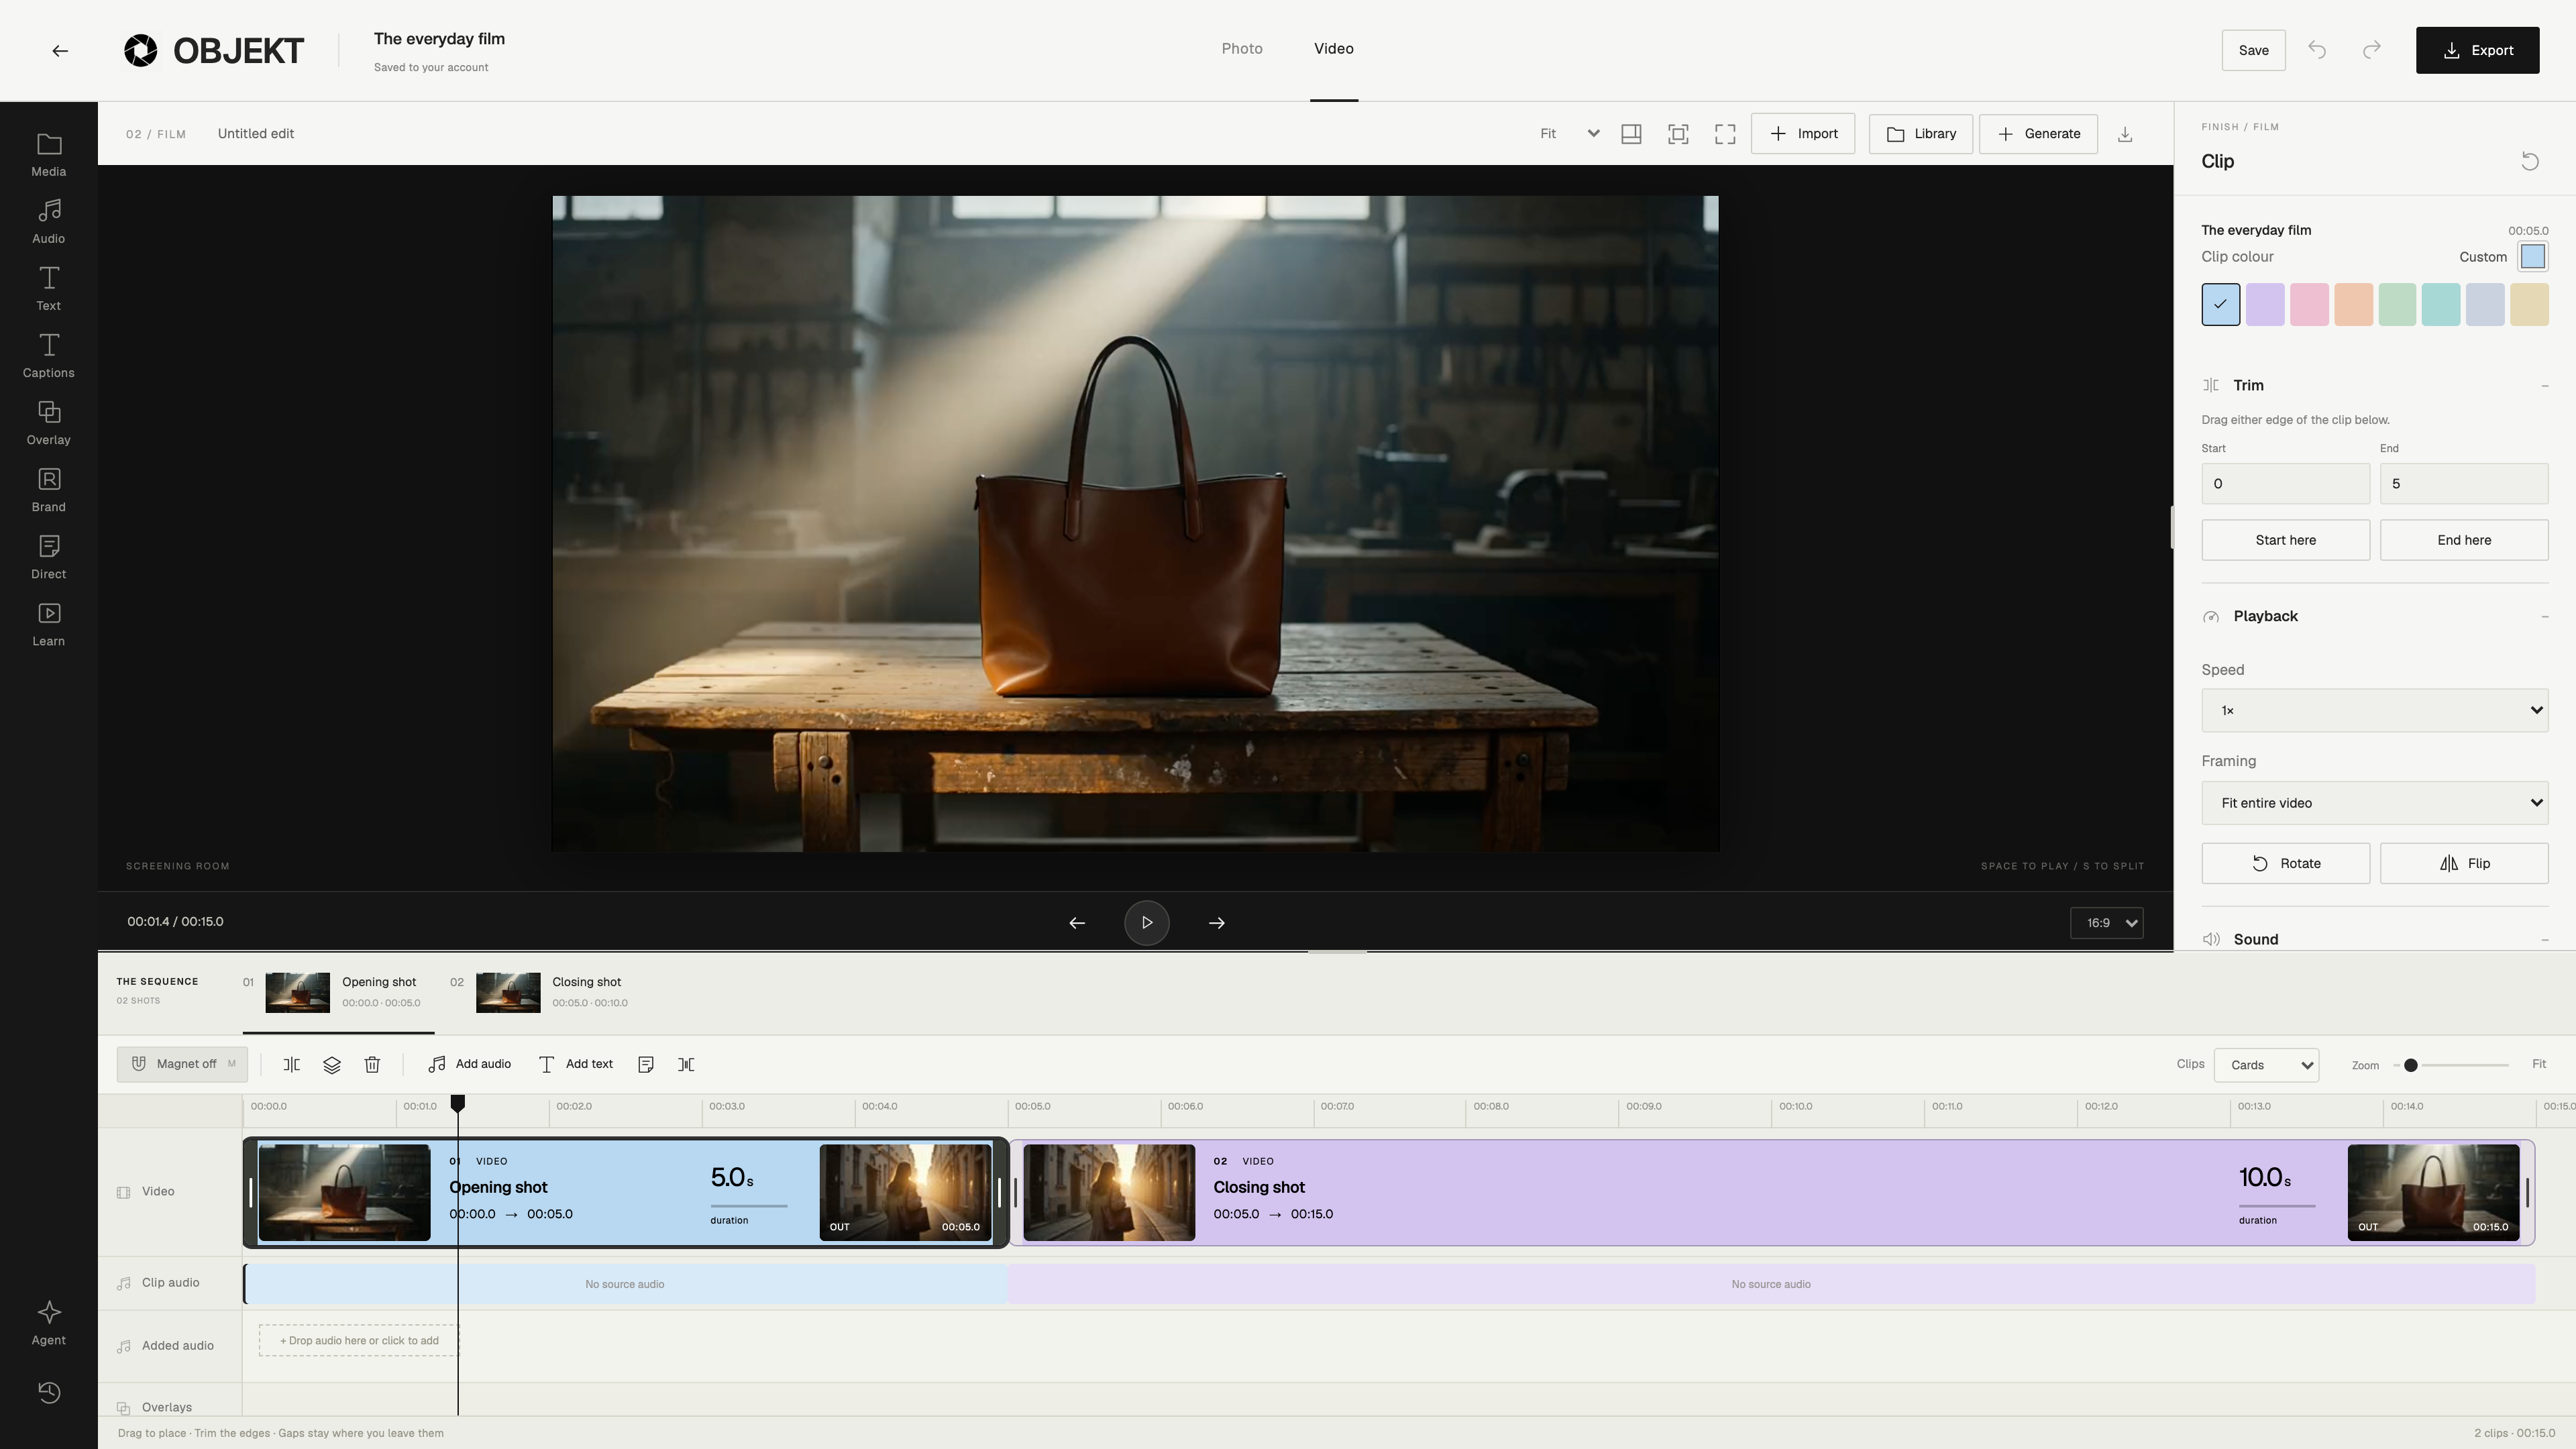2576x1449 pixels.
Task: Toggle the Magnet off snapping button
Action: coord(182,1064)
